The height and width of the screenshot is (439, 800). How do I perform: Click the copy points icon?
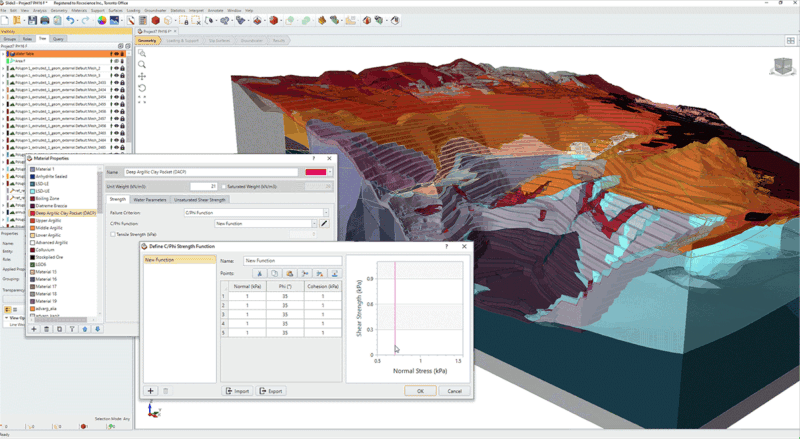coord(274,274)
